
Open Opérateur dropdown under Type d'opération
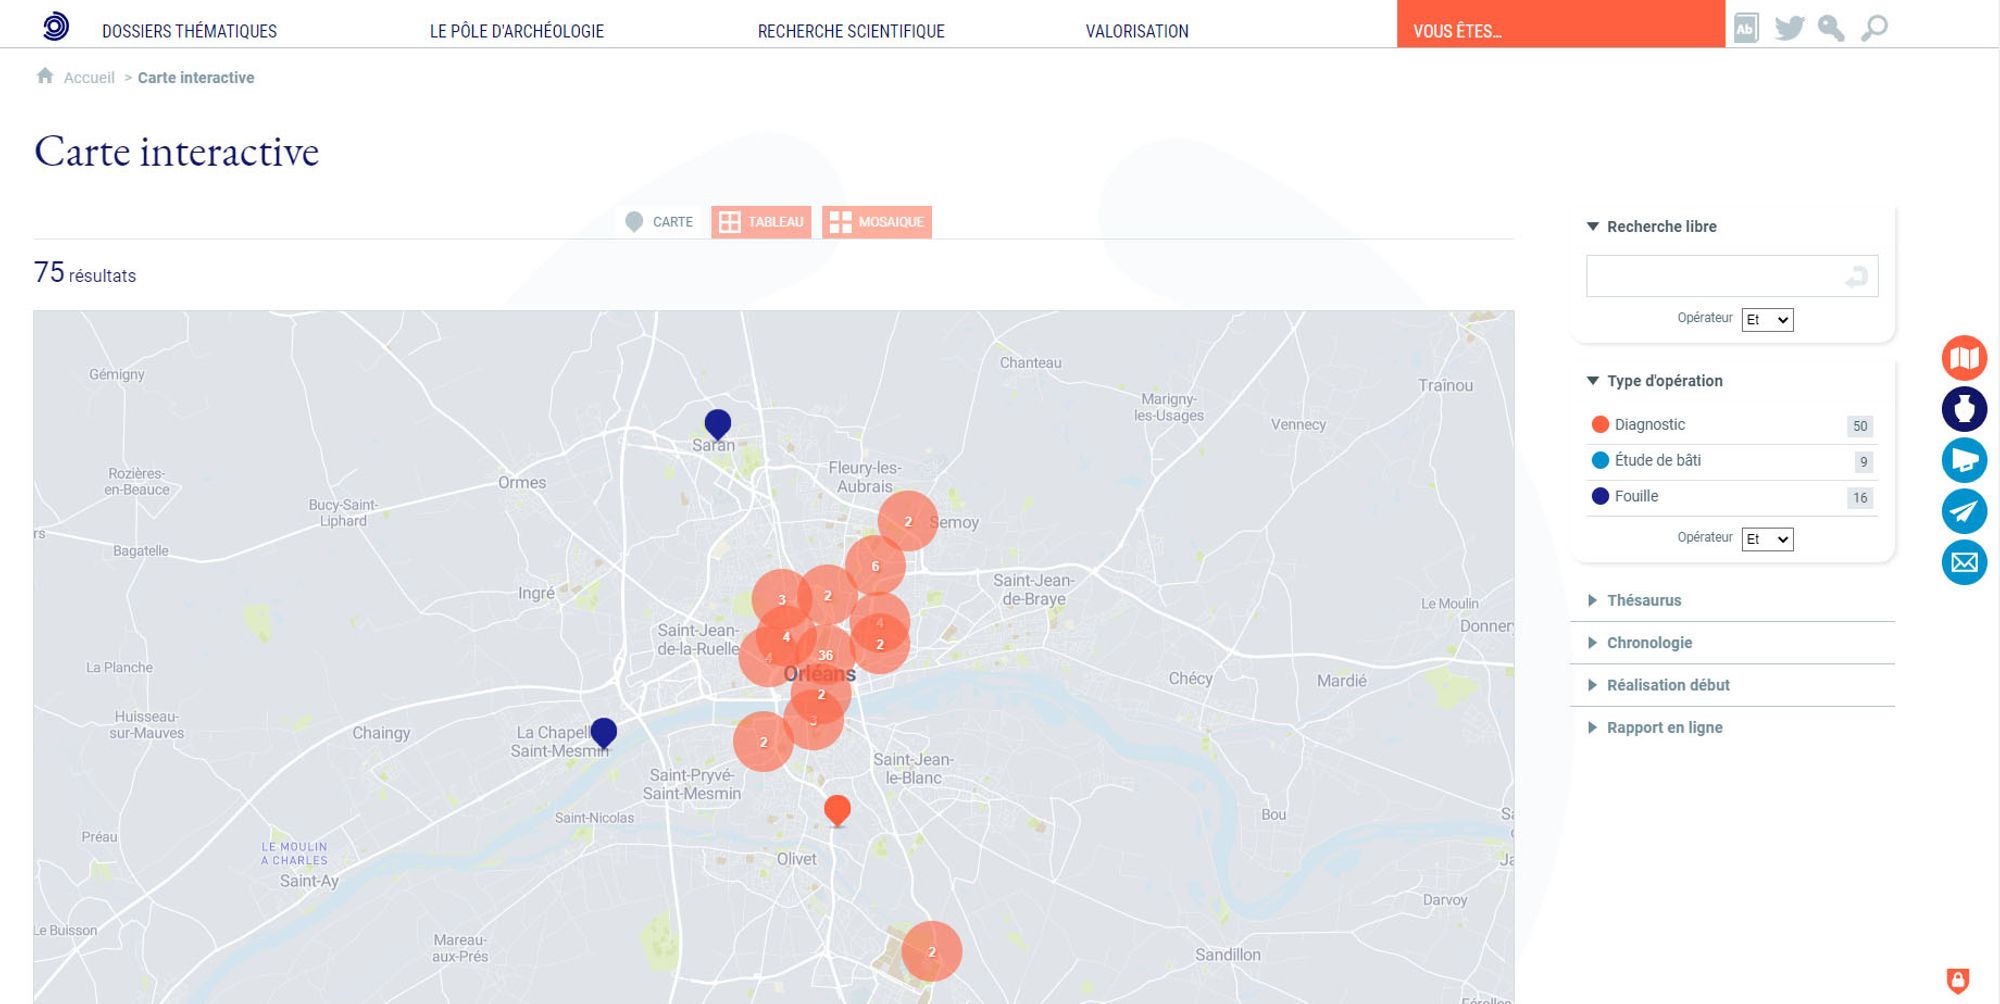tap(1767, 540)
